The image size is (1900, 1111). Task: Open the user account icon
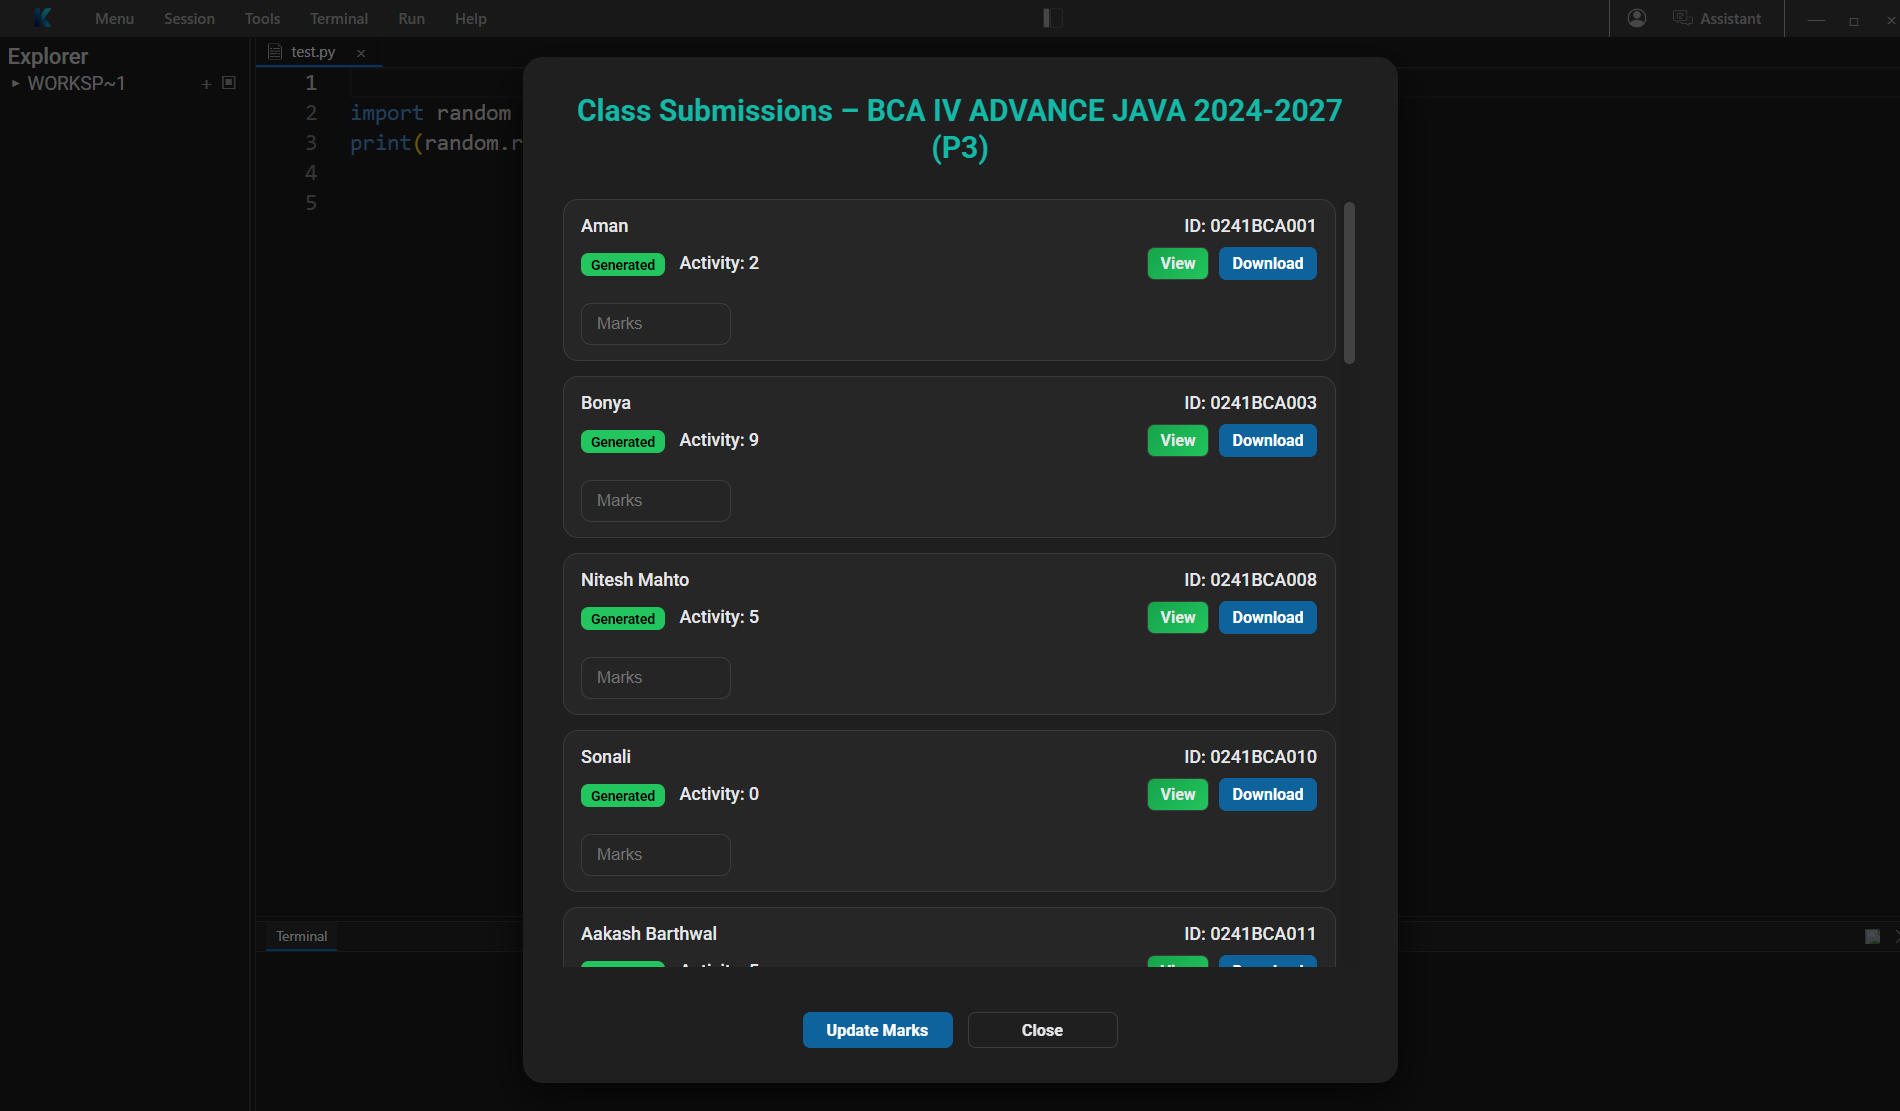tap(1636, 18)
